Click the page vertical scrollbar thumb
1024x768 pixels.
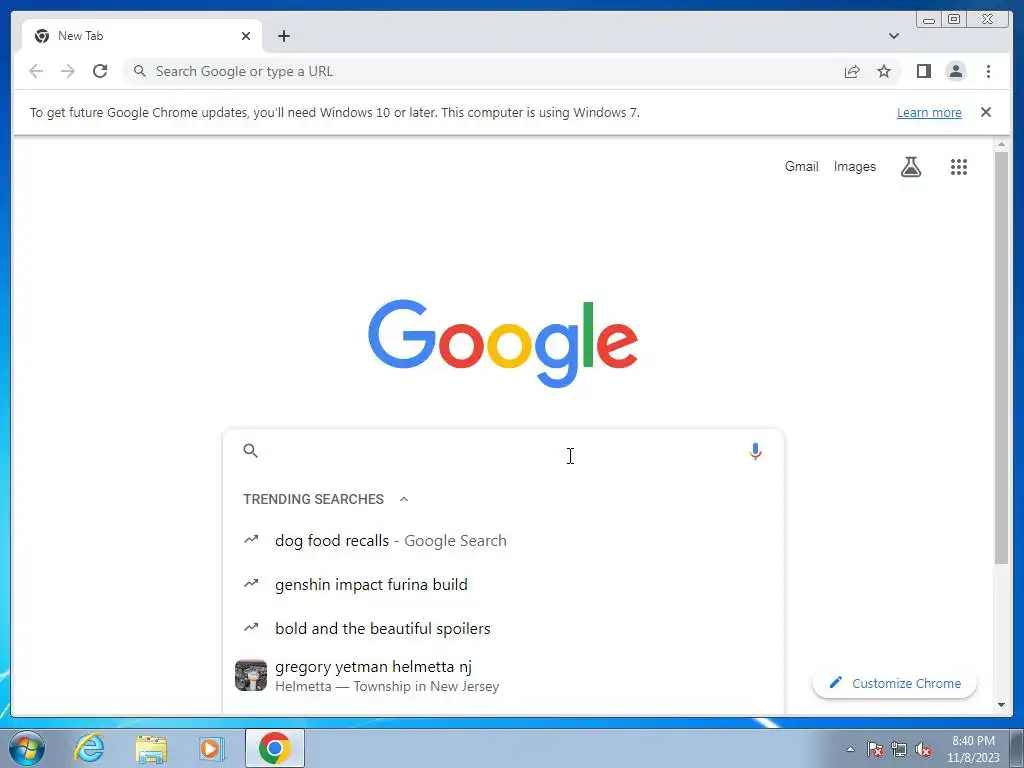coord(1001,357)
